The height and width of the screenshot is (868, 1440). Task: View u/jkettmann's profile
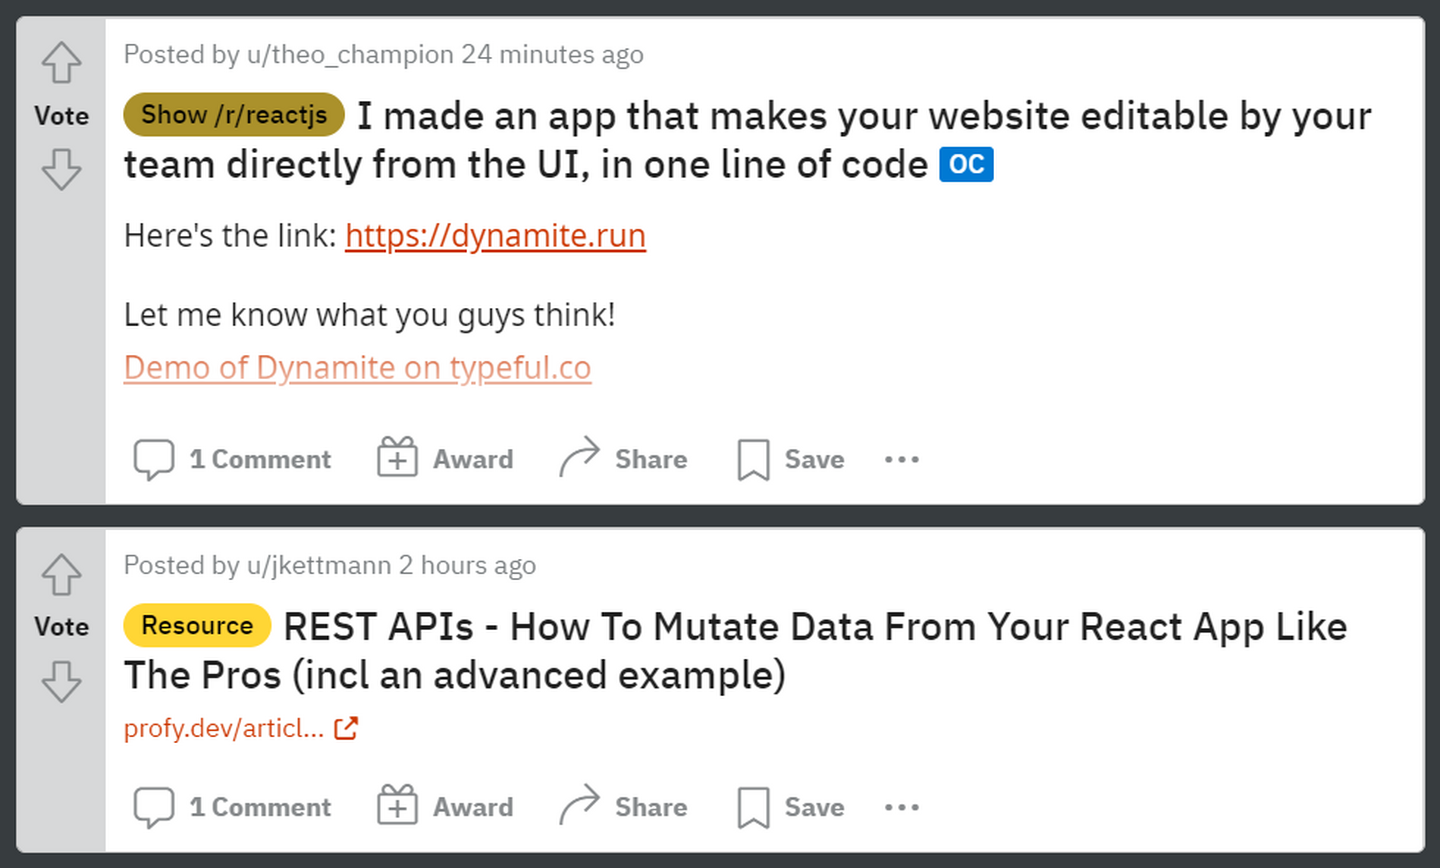(x=319, y=565)
